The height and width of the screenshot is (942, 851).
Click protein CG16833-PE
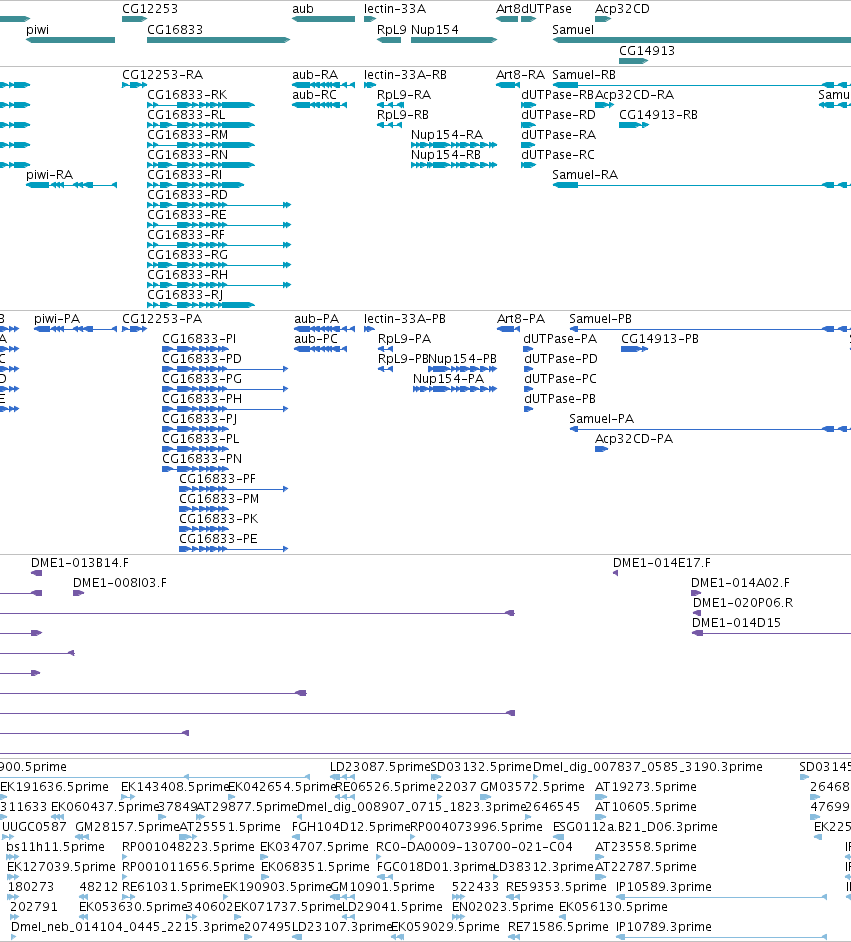[x=218, y=539]
